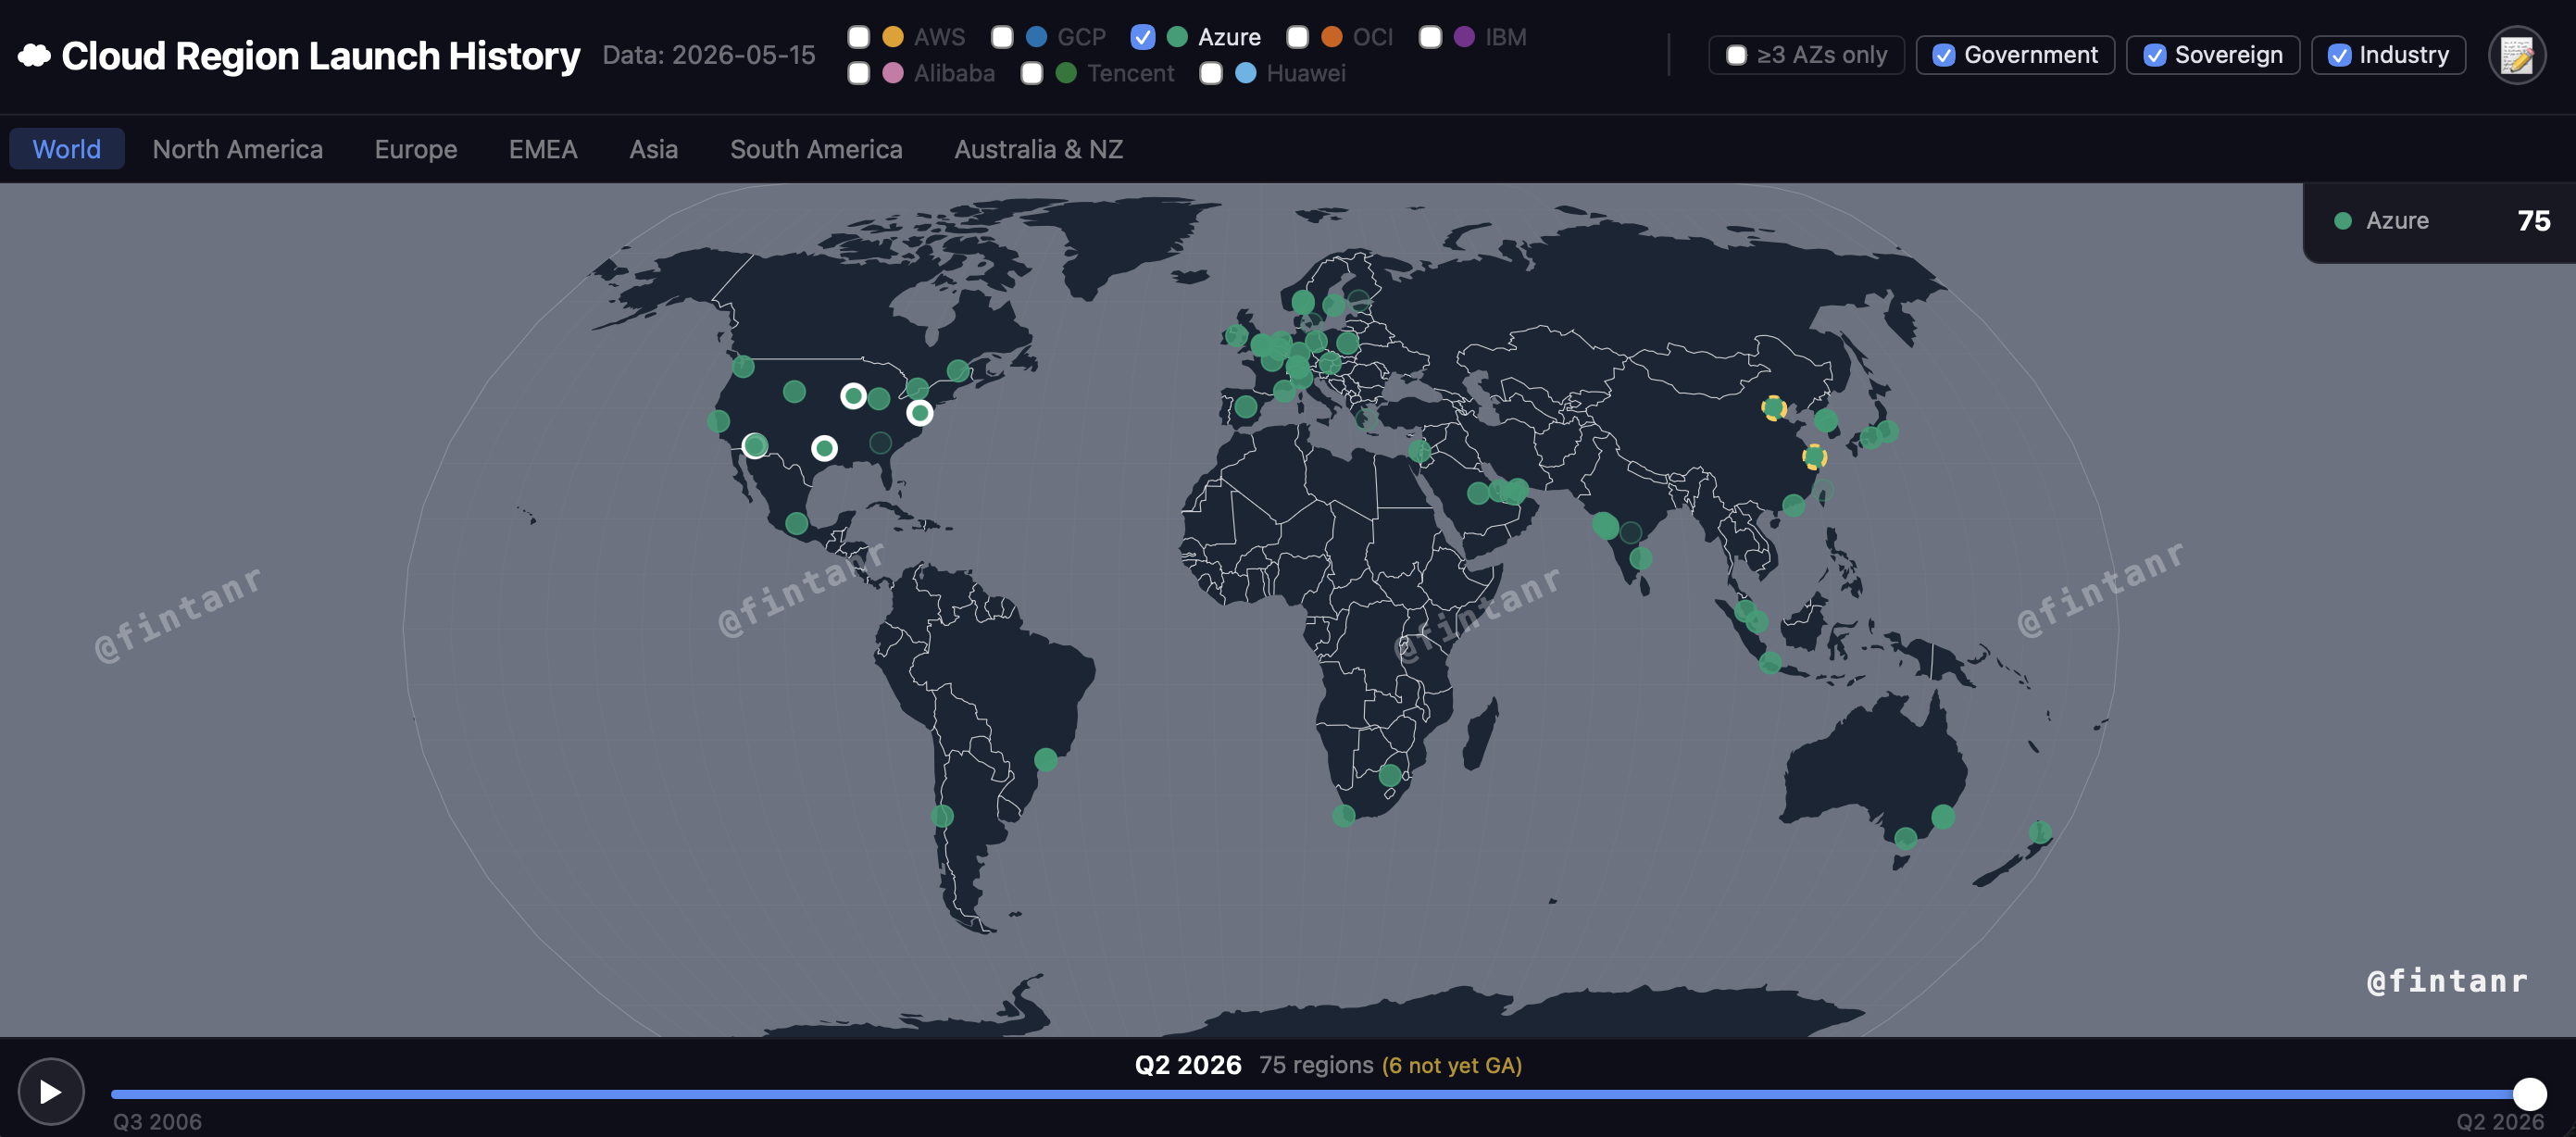
Task: Click the Melbourne area Azure region marker
Action: point(1906,838)
